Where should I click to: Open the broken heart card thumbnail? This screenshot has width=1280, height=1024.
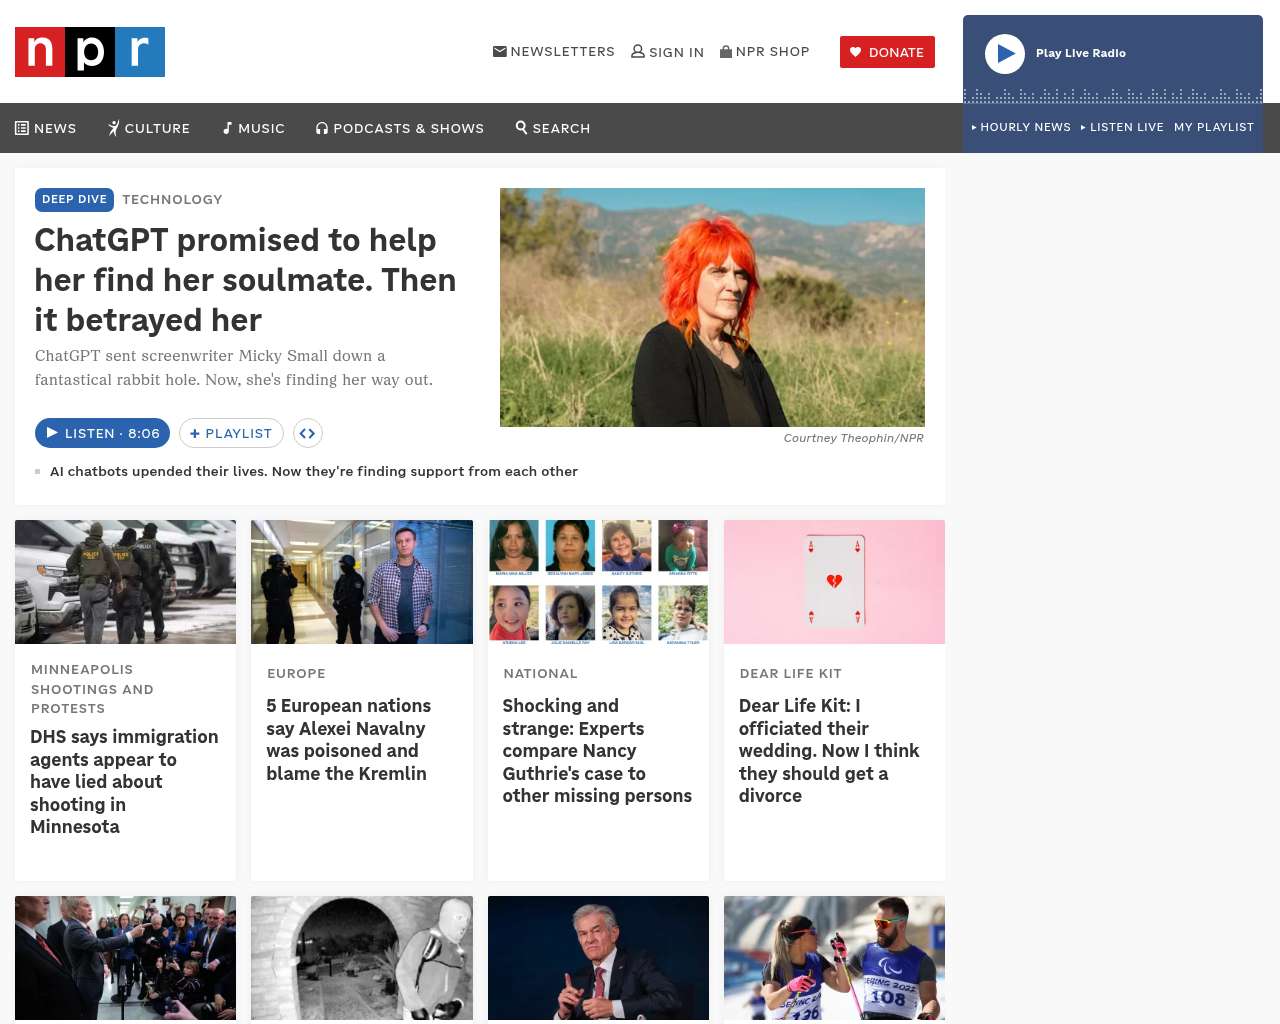pos(834,582)
